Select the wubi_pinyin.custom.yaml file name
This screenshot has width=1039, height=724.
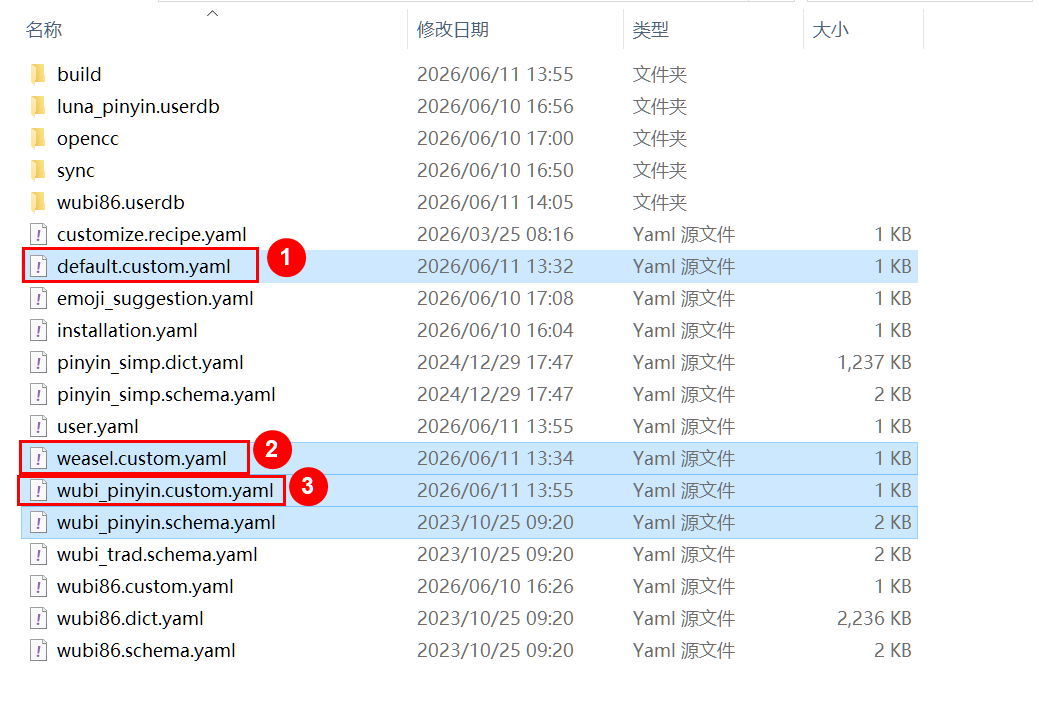point(165,491)
